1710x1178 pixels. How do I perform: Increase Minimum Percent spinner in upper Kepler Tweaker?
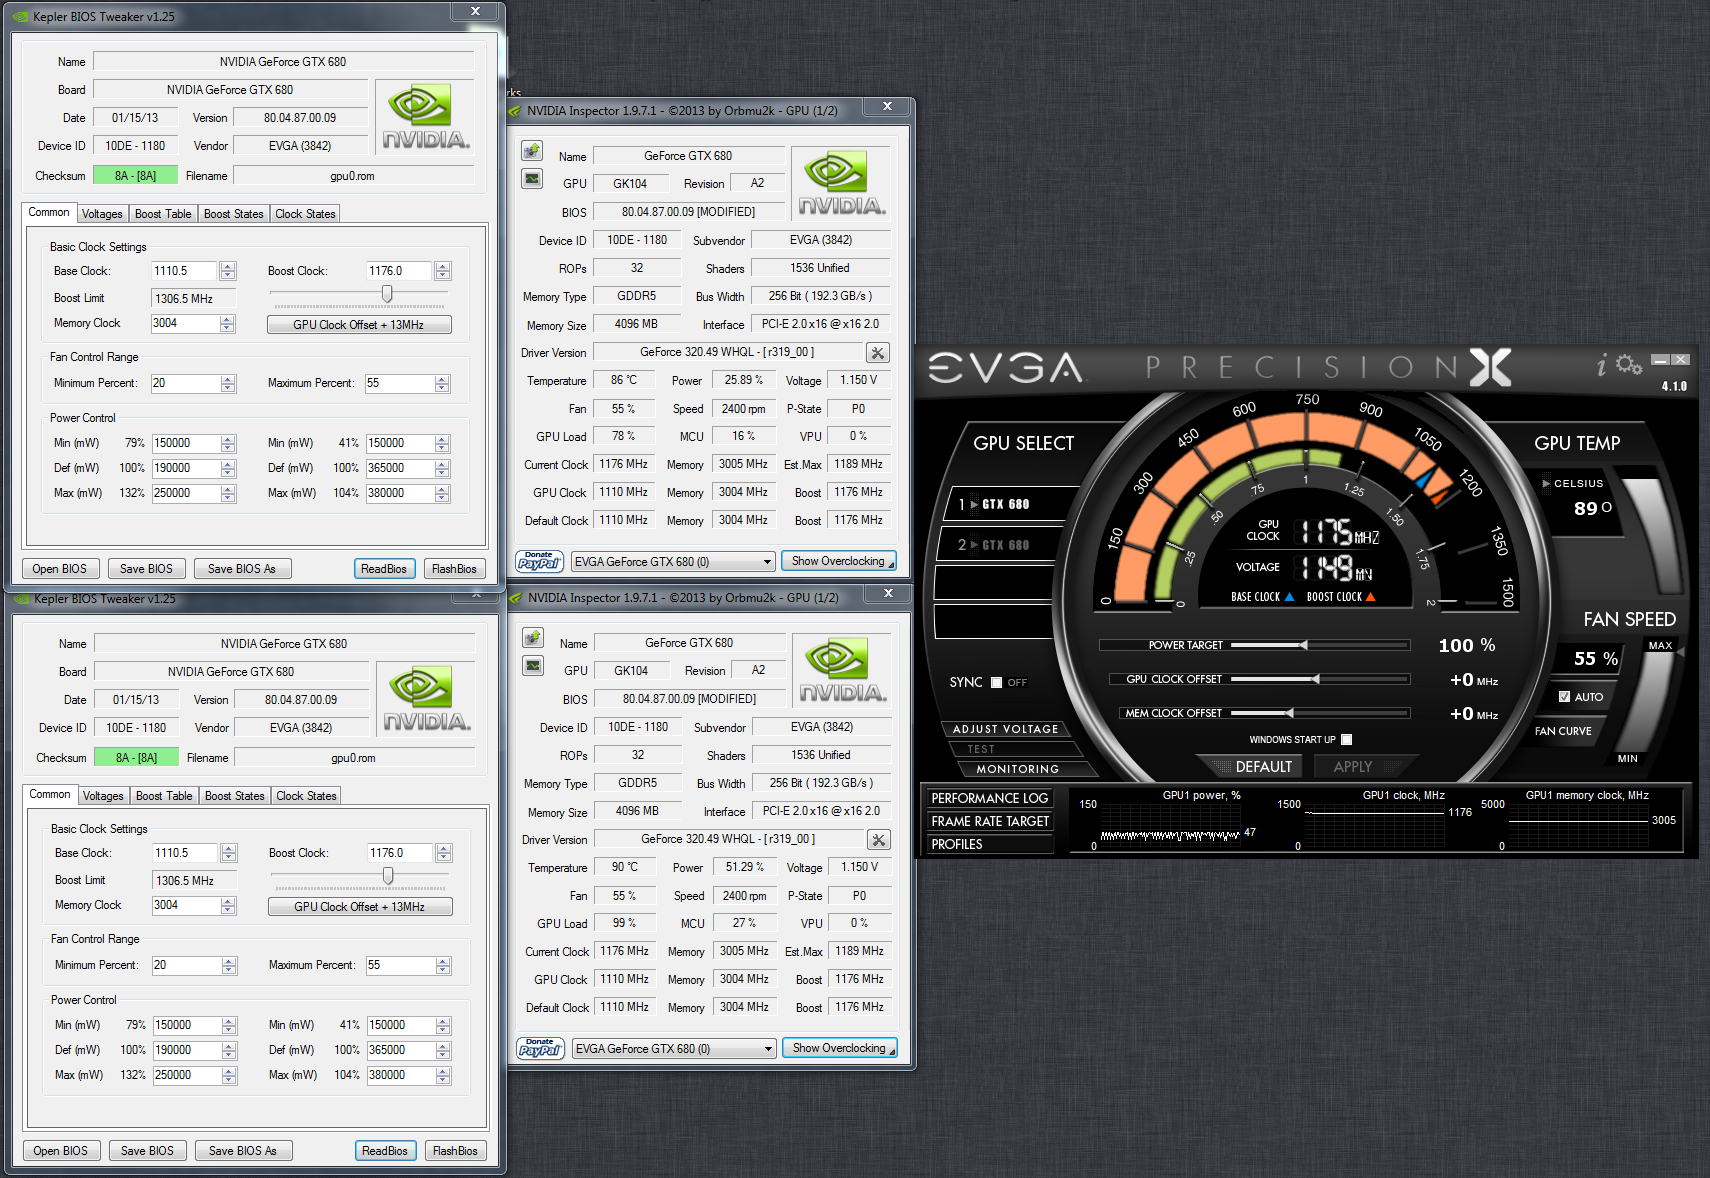click(228, 379)
